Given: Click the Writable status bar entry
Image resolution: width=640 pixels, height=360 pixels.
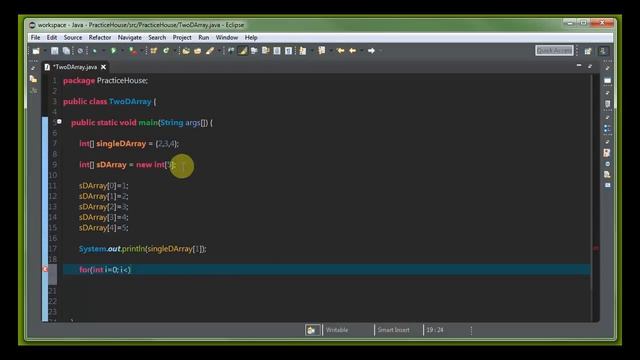Looking at the screenshot, I should (x=337, y=330).
